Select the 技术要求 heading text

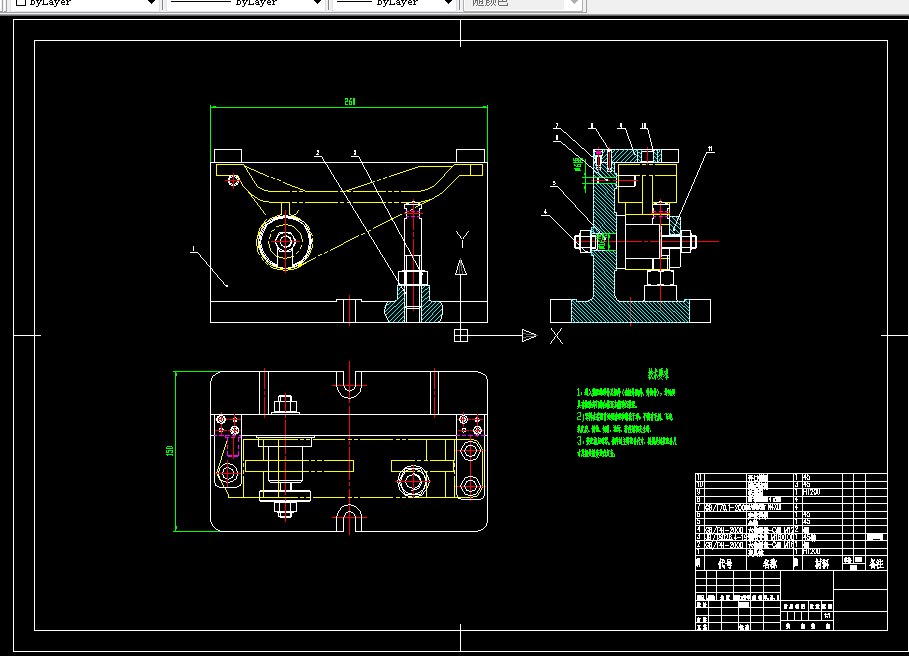pyautogui.click(x=658, y=374)
